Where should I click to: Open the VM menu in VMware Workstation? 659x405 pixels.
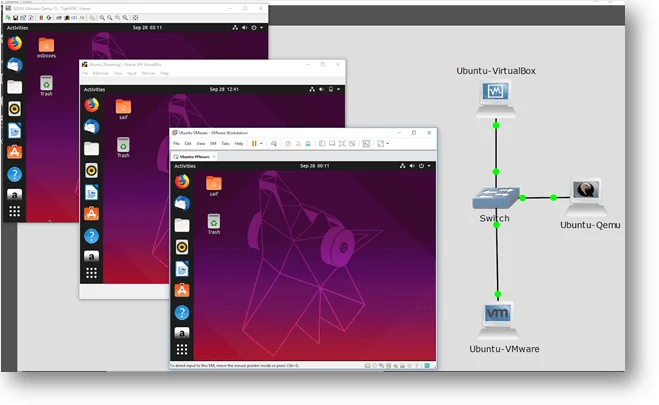(213, 144)
